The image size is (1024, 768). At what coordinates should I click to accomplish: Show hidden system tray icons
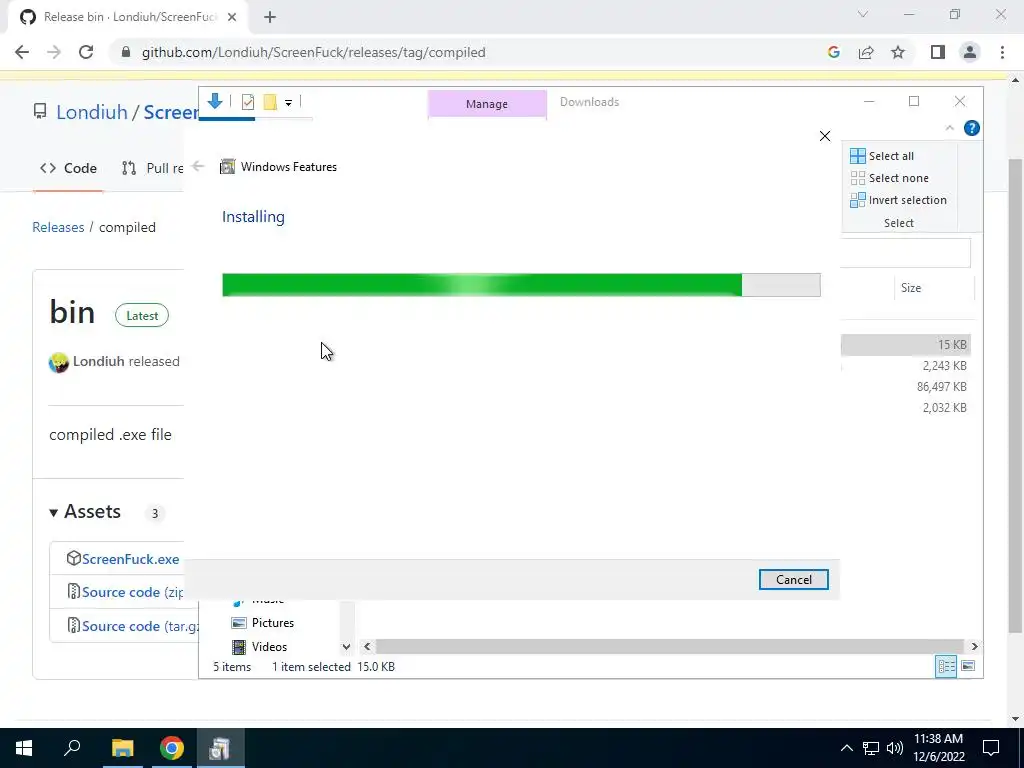[846, 748]
